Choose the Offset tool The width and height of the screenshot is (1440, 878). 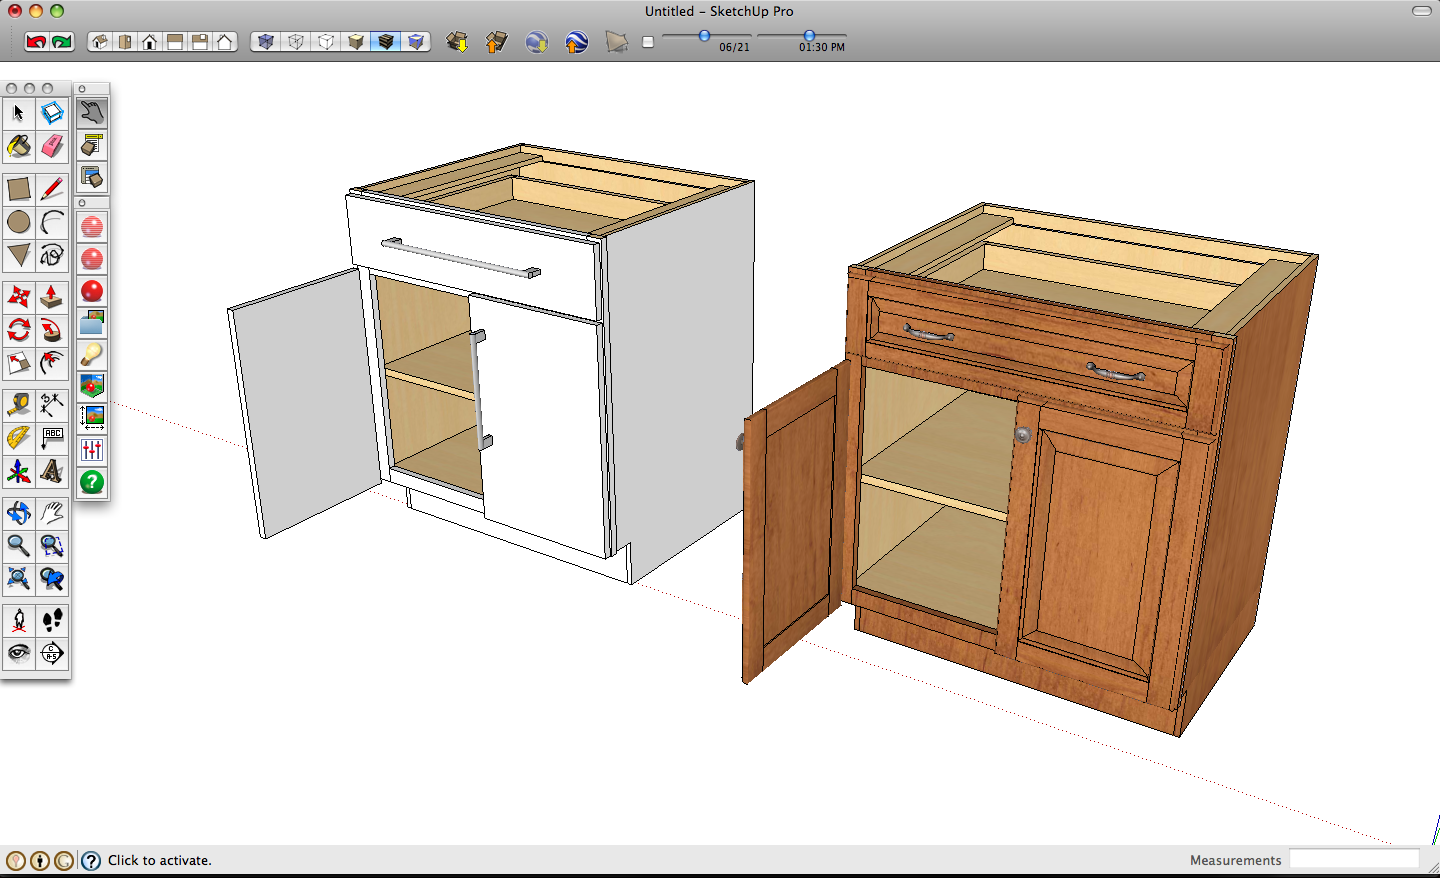pyautogui.click(x=52, y=363)
